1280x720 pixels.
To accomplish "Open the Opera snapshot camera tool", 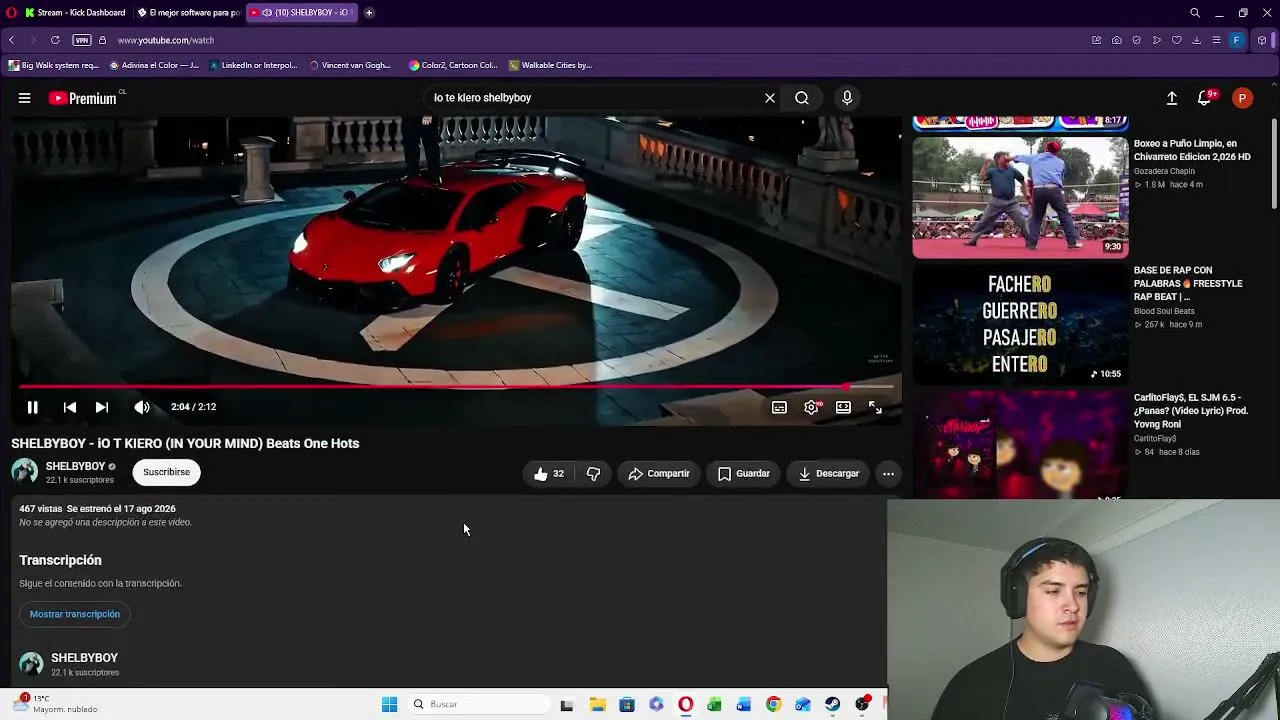I will tap(1116, 40).
